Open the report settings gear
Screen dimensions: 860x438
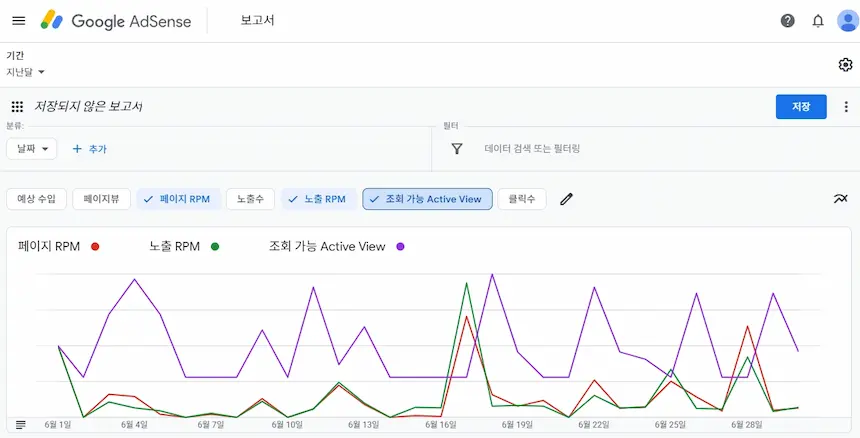(845, 65)
